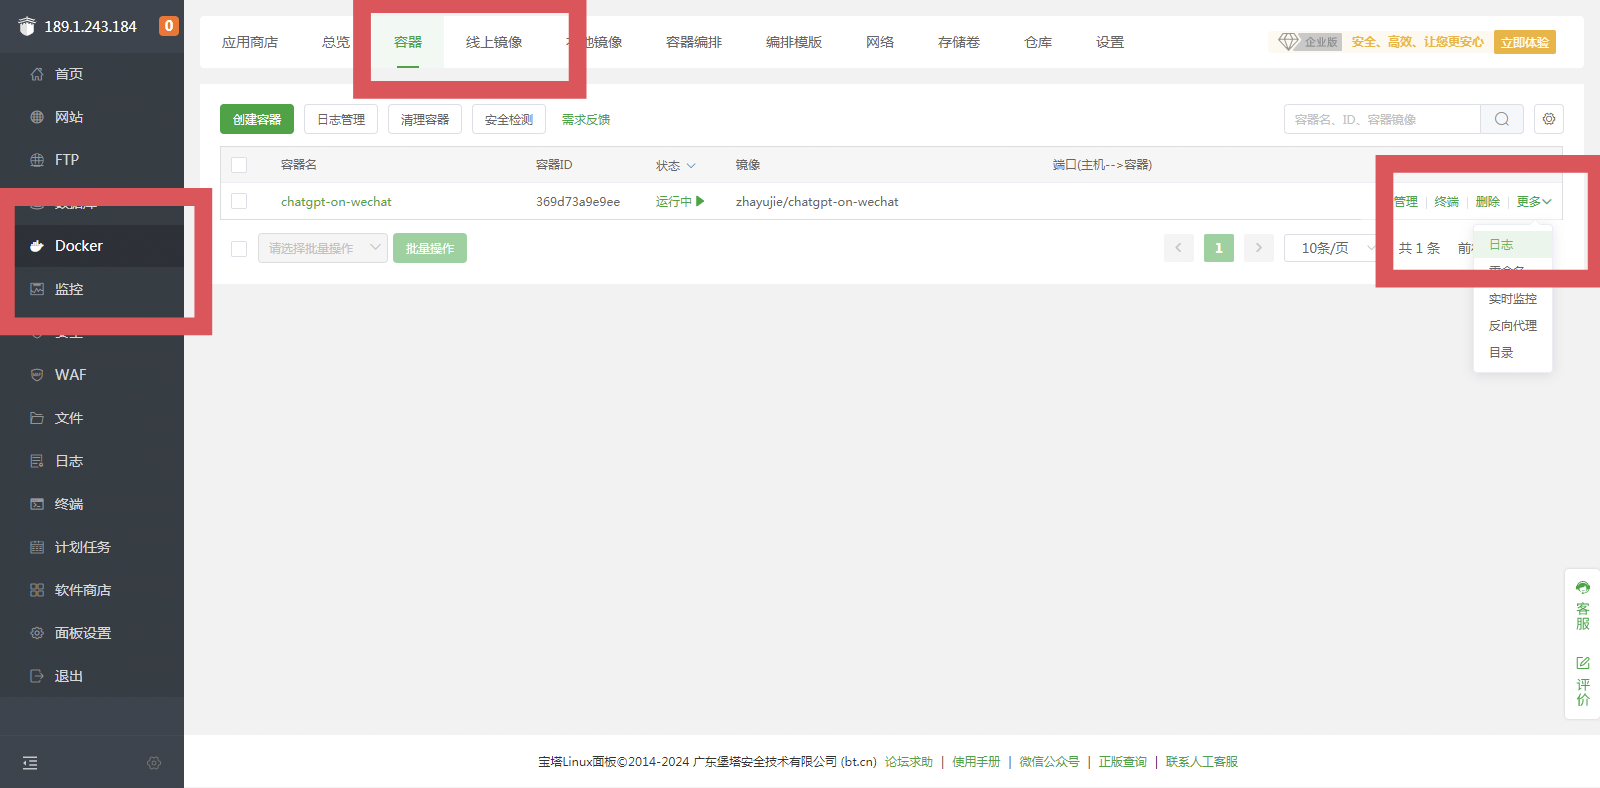Click the panel logo beside the IP address

click(27, 26)
